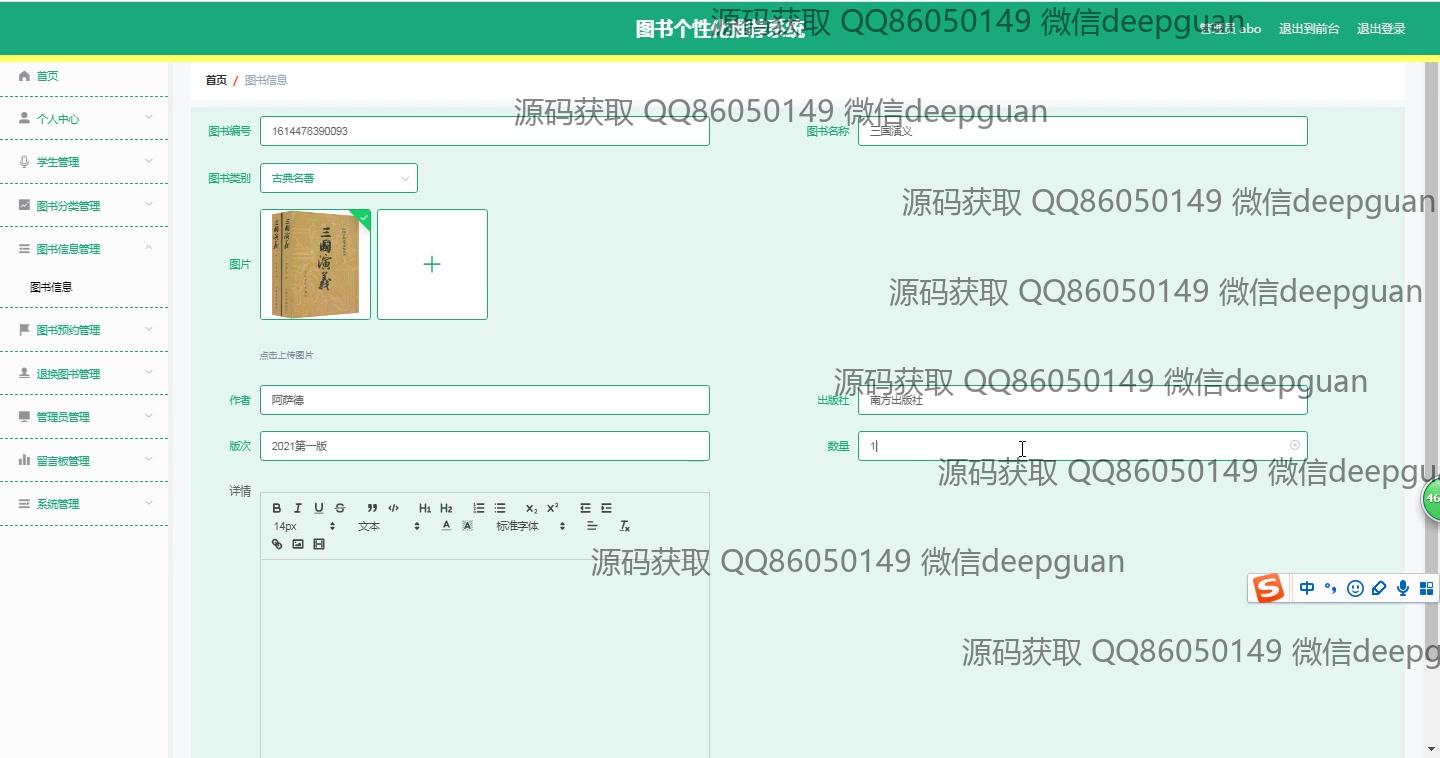Toggle bold formatting in the editor
This screenshot has height=758, width=1440.
pyautogui.click(x=277, y=508)
